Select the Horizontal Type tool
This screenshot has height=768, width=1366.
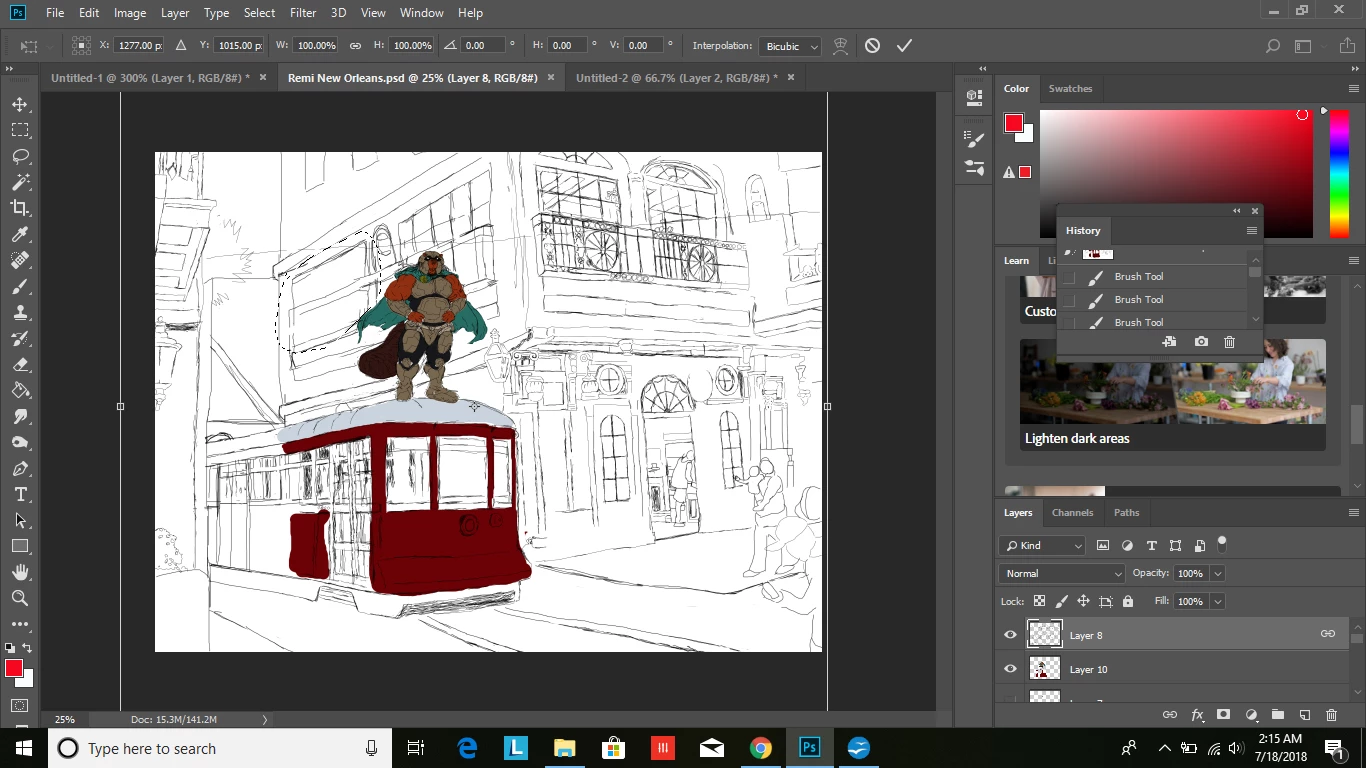[x=20, y=495]
